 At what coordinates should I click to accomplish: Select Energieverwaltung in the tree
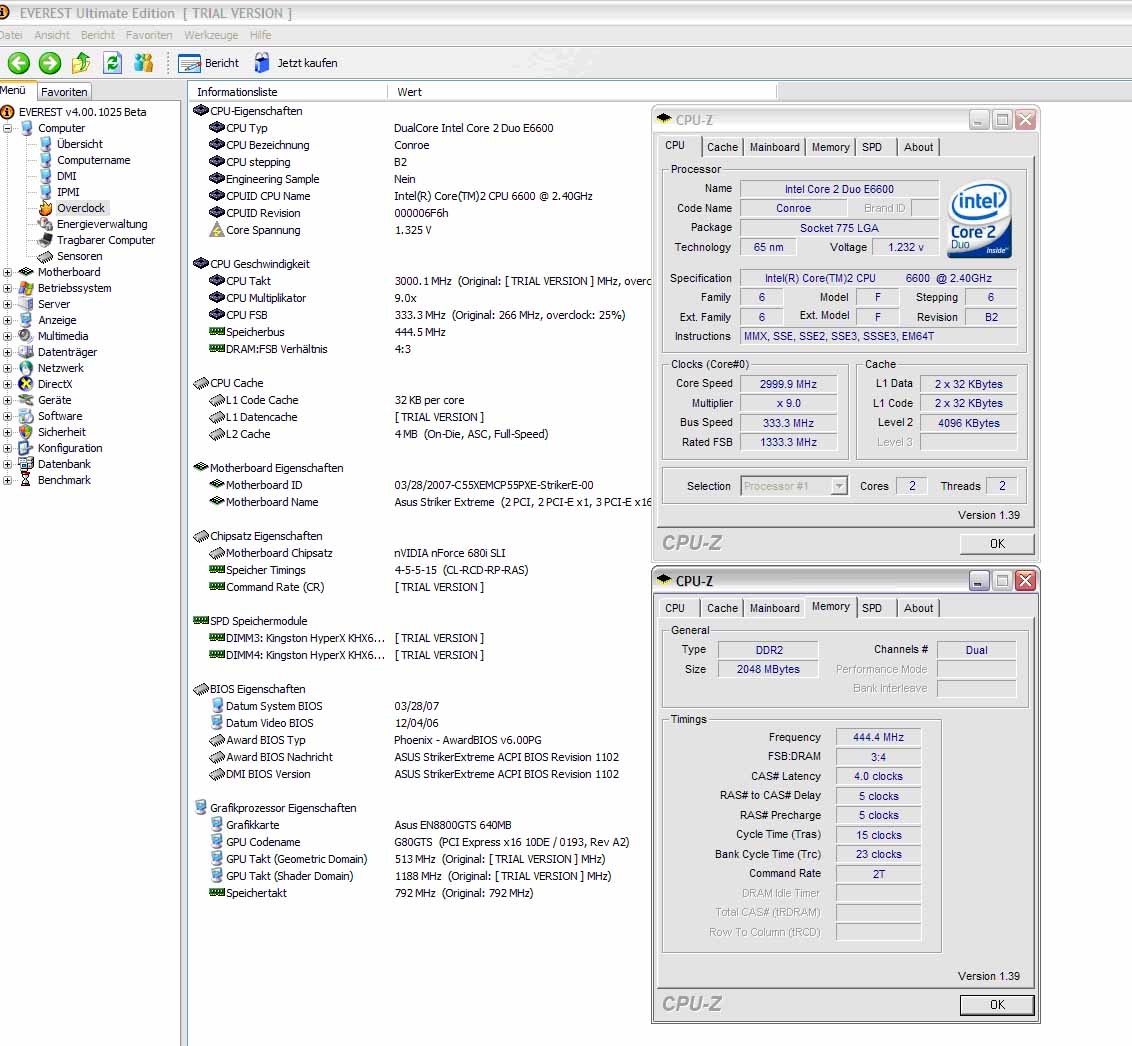pos(102,224)
